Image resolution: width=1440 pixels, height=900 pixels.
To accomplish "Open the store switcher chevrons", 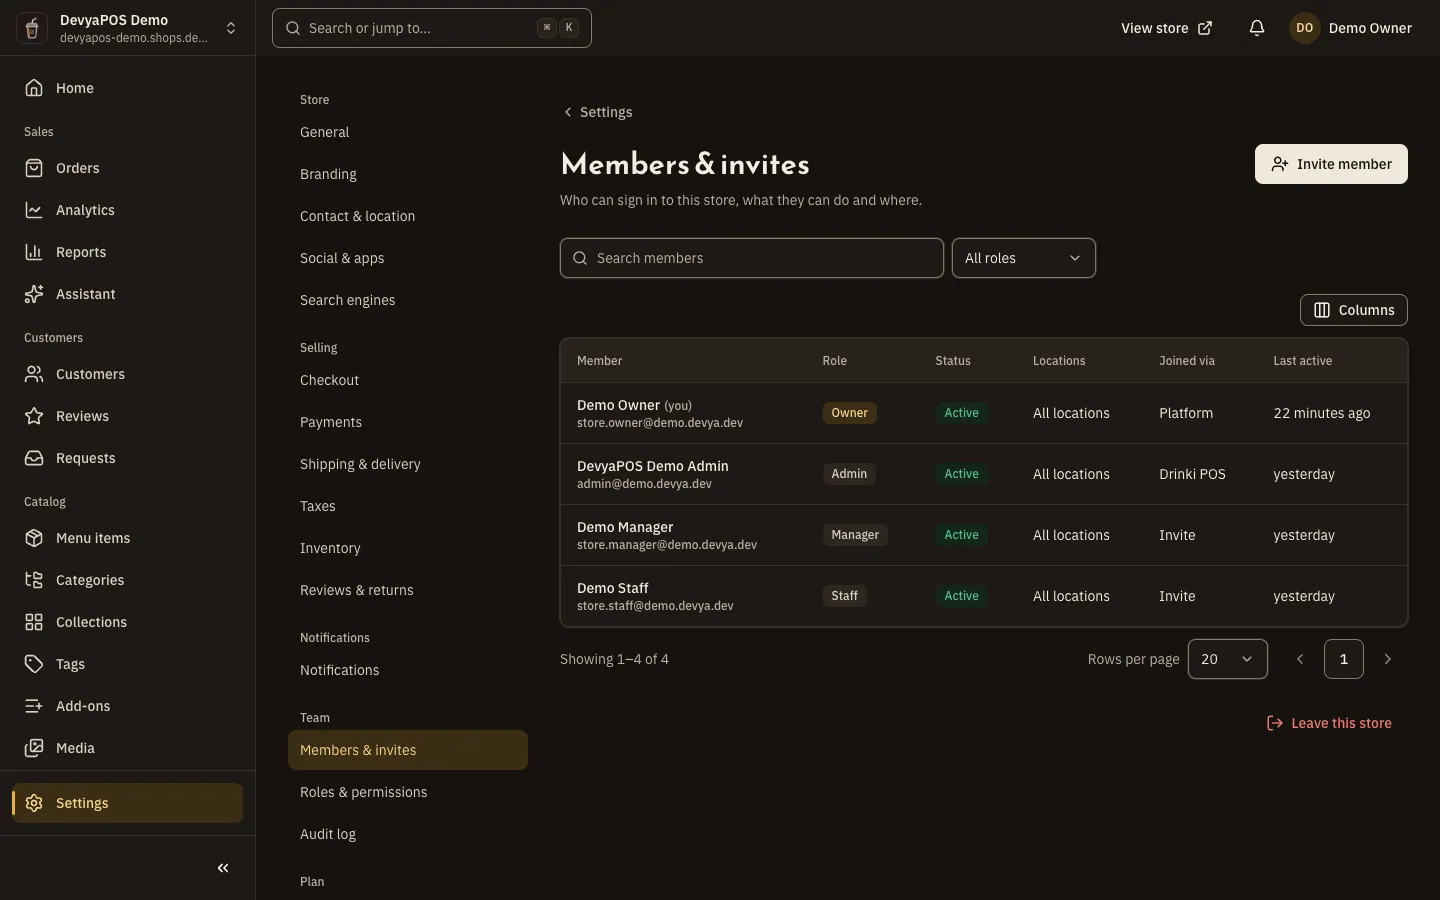I will 231,28.
